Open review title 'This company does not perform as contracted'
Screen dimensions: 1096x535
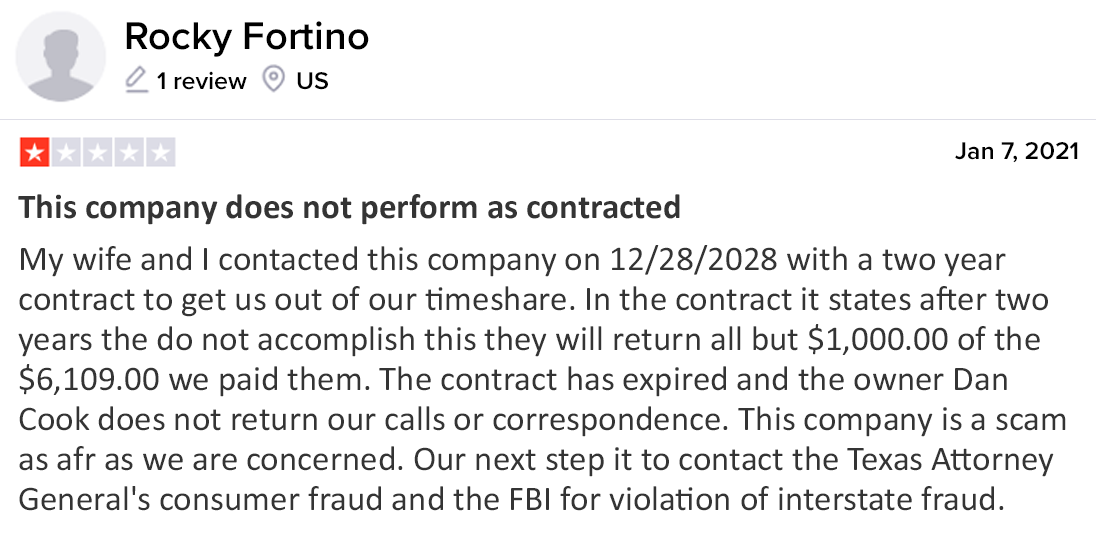(349, 207)
